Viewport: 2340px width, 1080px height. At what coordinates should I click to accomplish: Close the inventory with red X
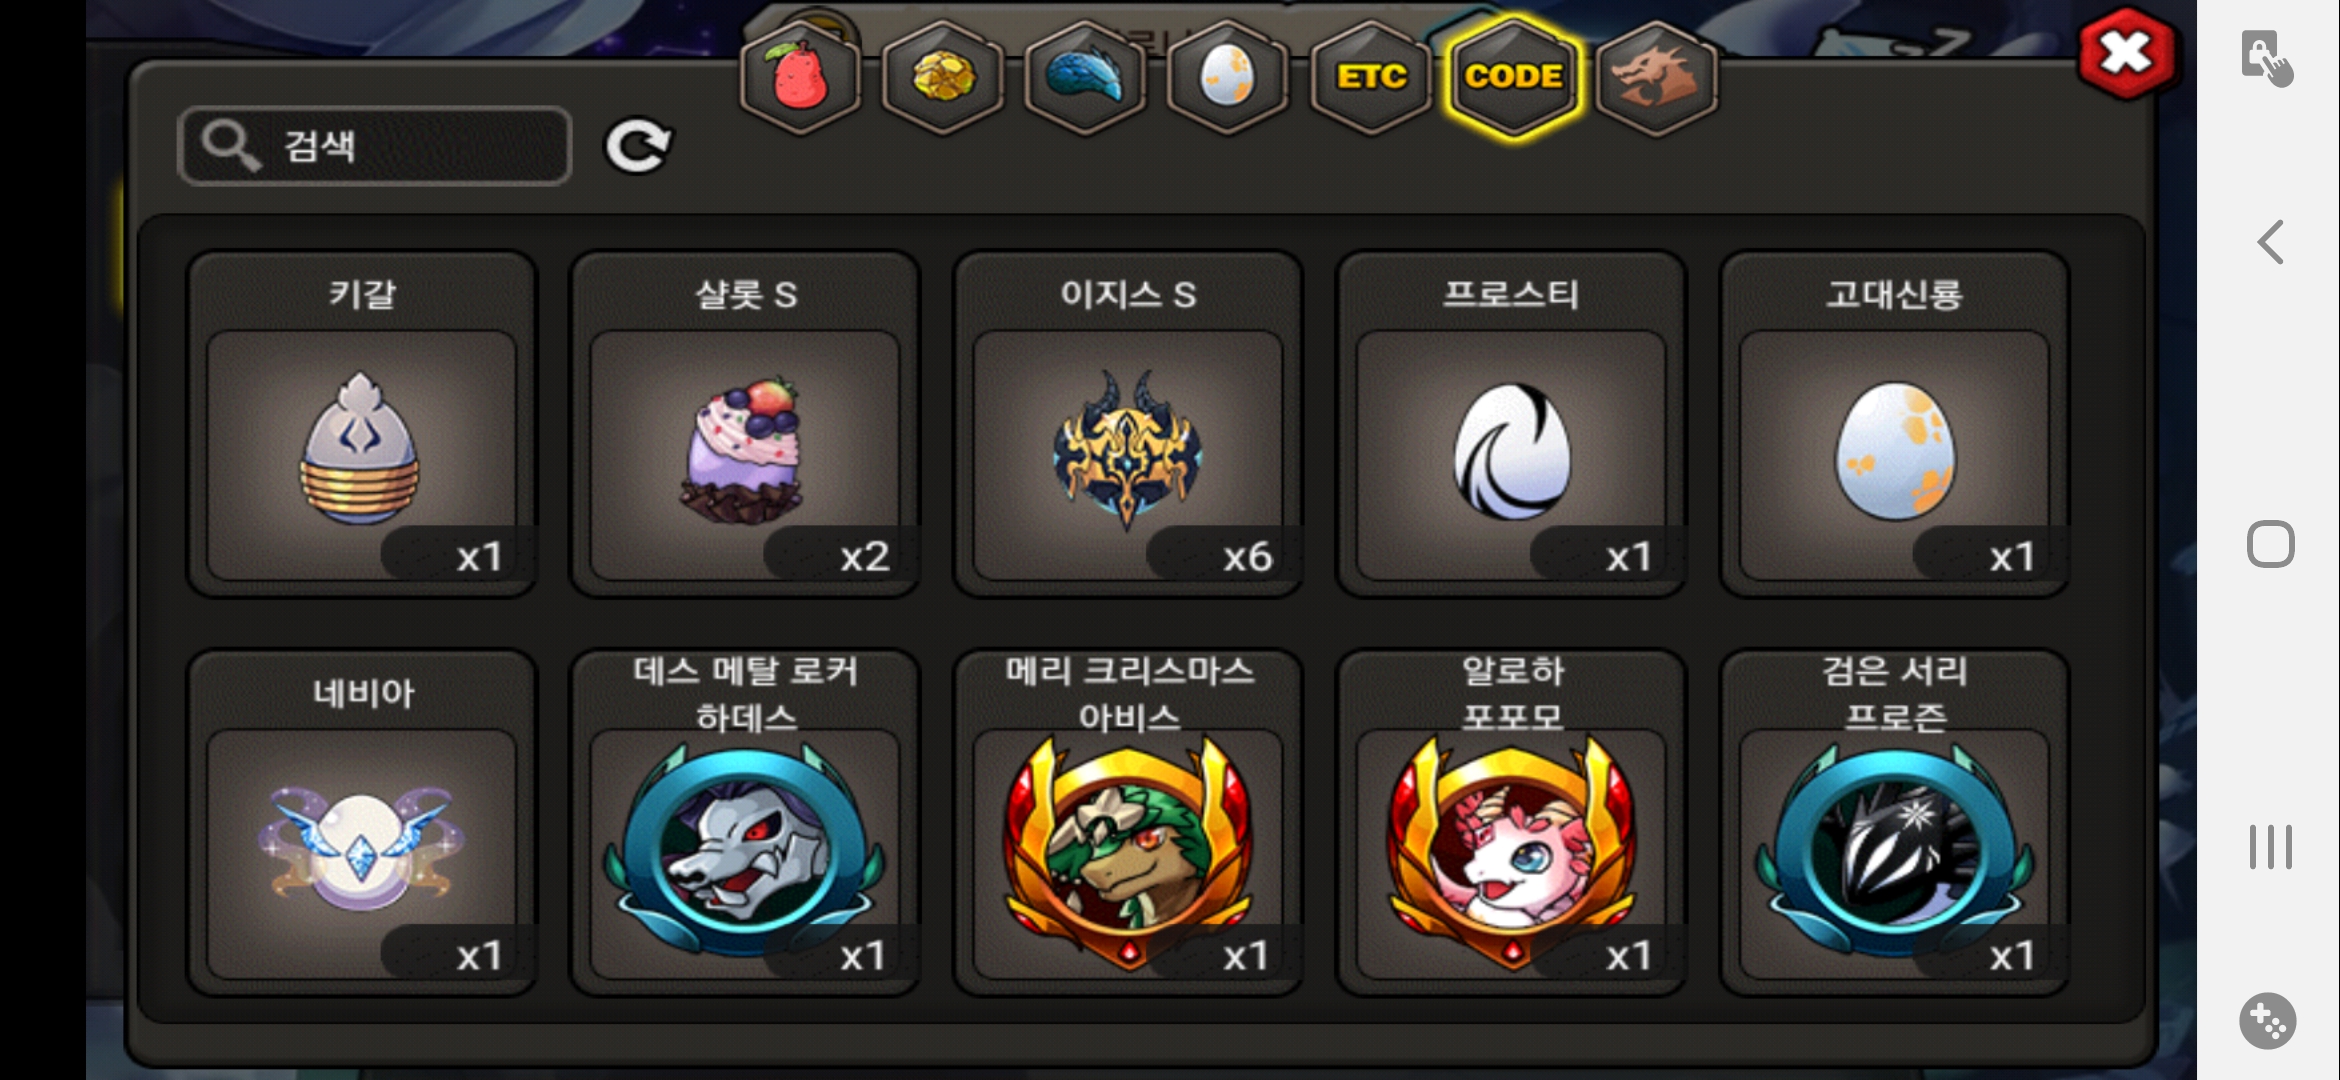tap(2126, 53)
